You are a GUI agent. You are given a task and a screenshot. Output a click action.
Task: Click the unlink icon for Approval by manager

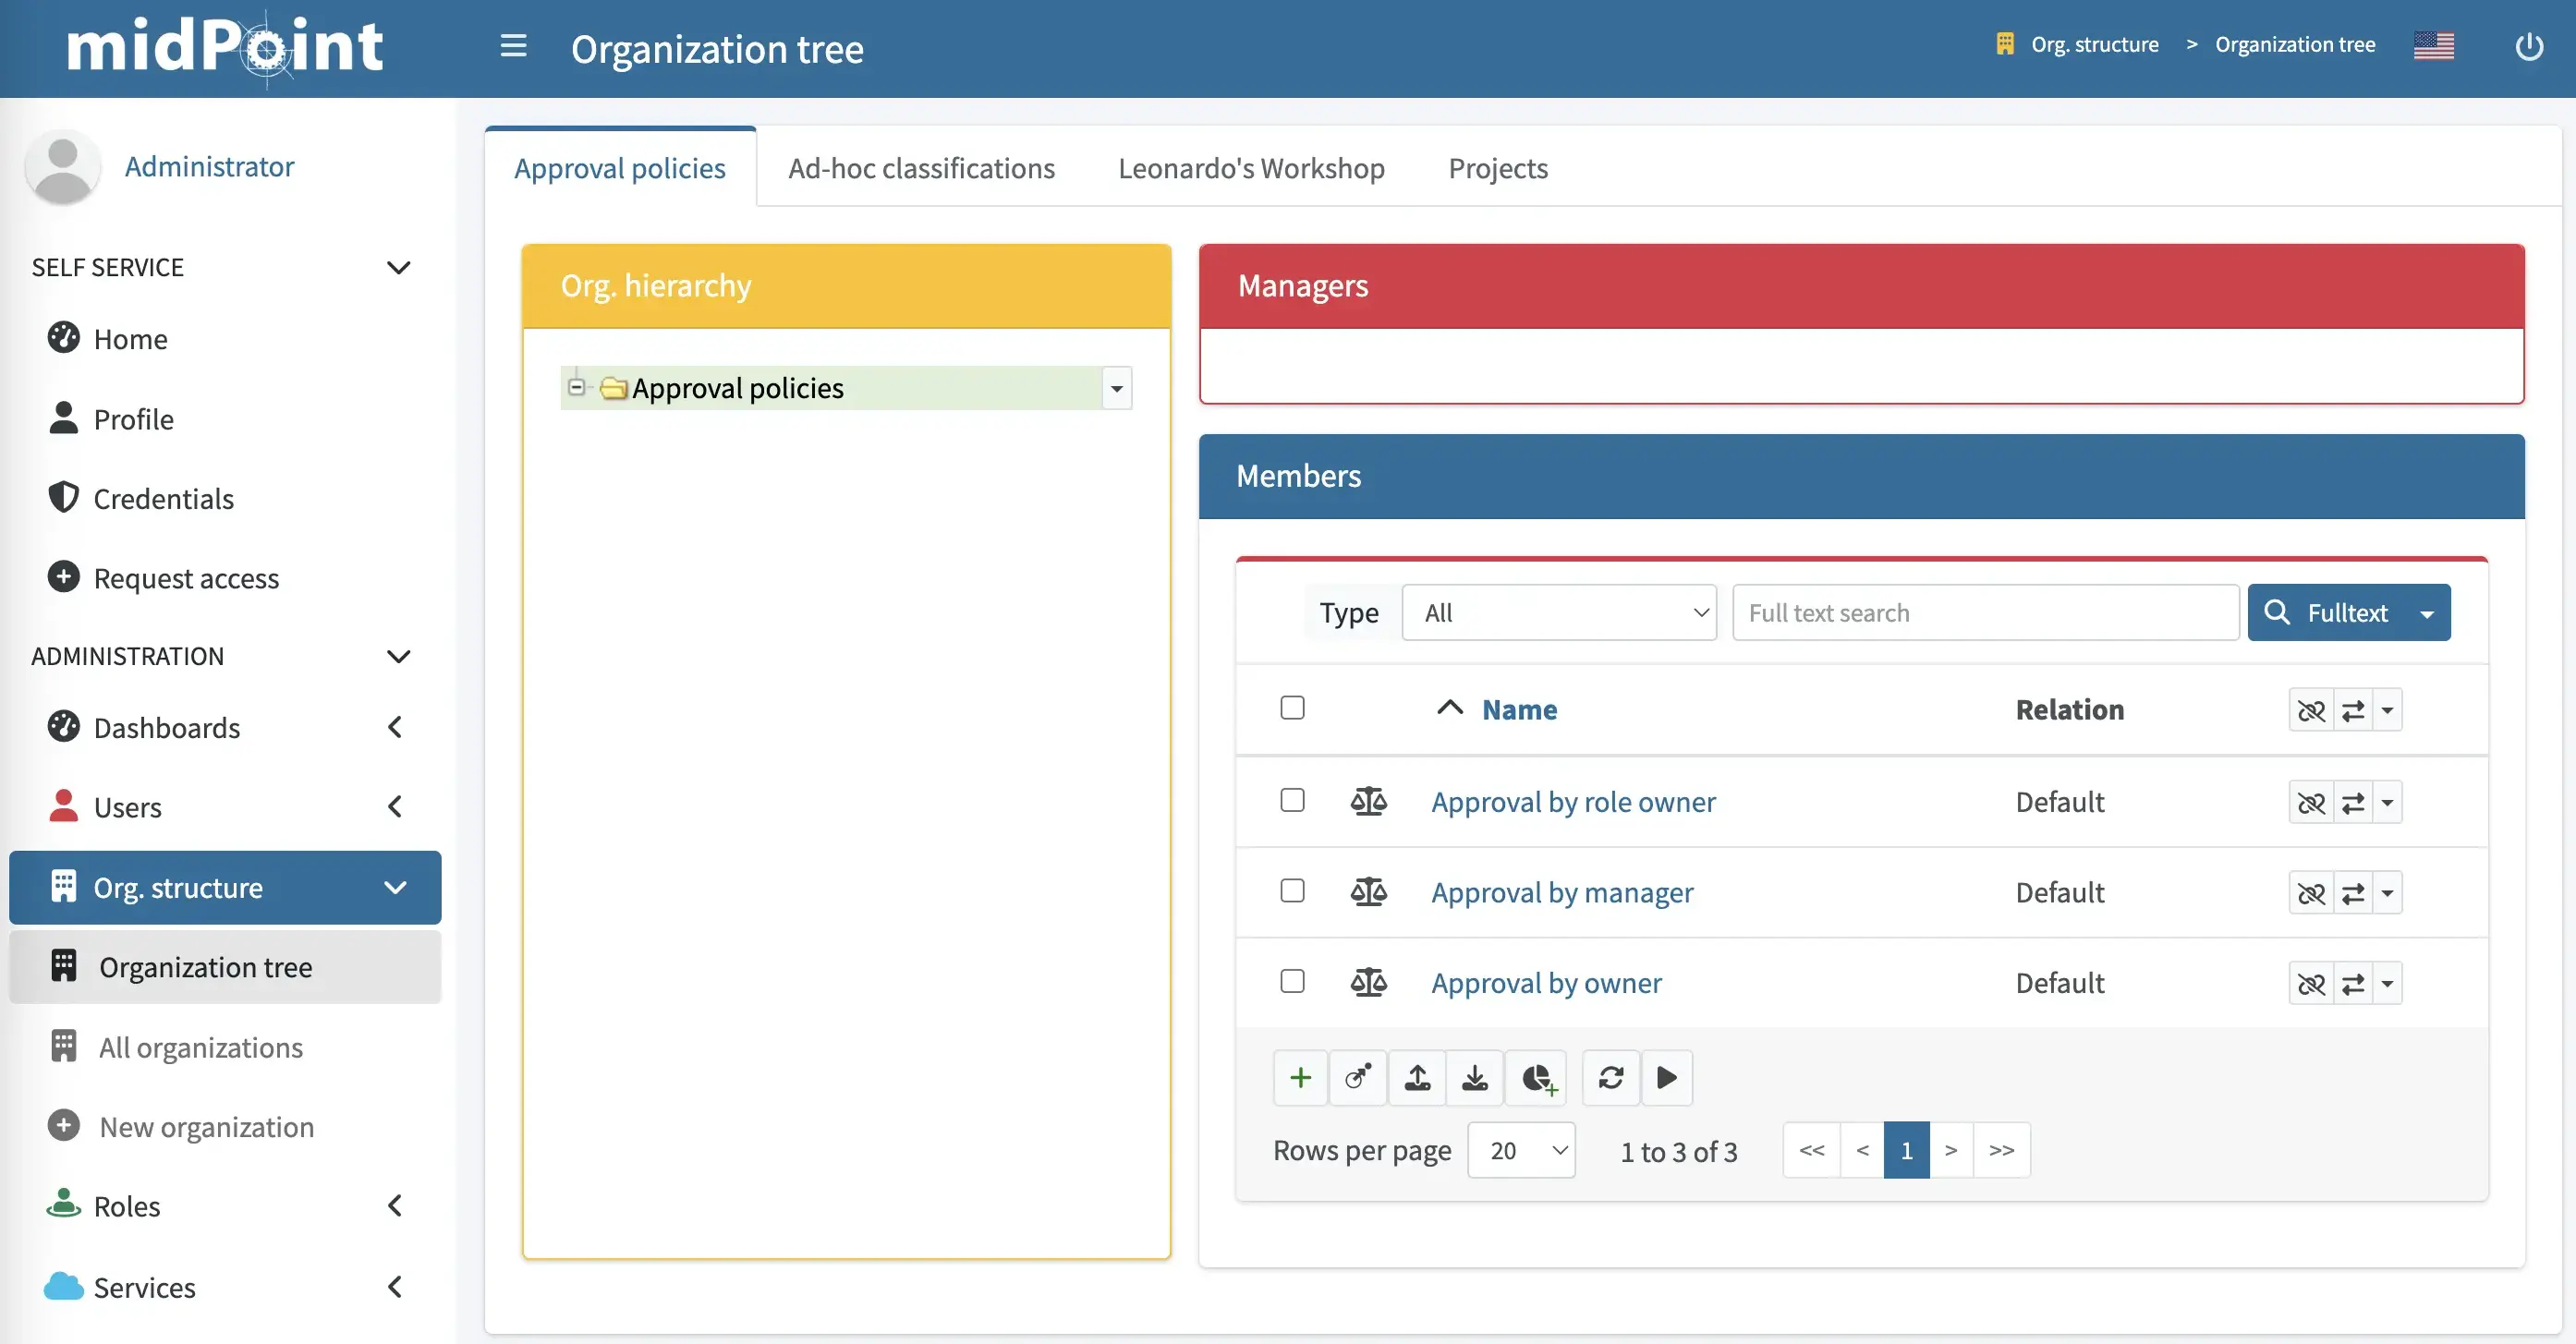point(2313,892)
